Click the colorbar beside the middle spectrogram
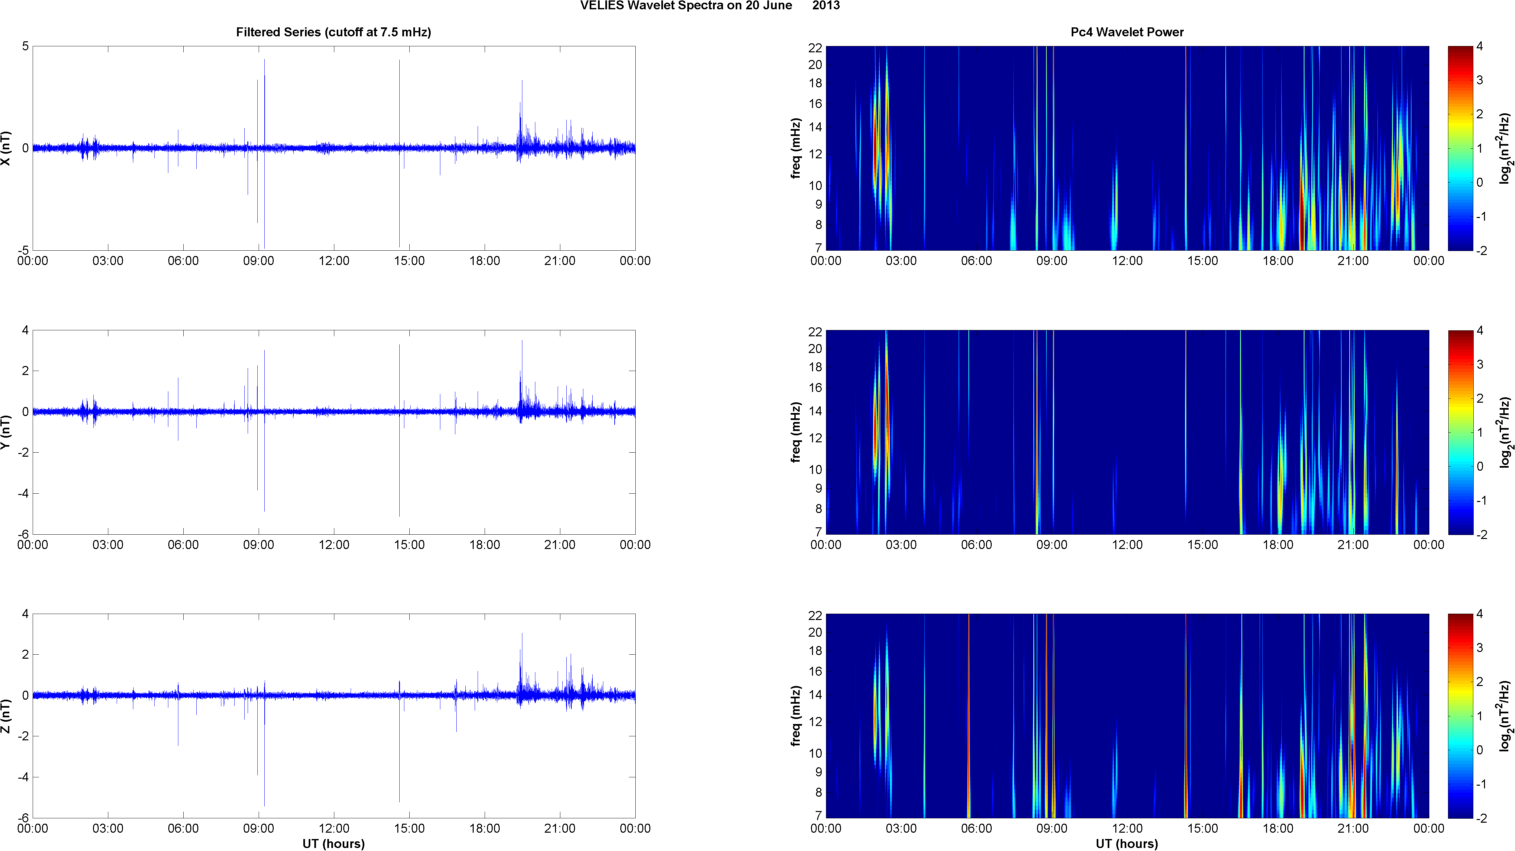Image resolution: width=1515 pixels, height=851 pixels. pos(1460,432)
